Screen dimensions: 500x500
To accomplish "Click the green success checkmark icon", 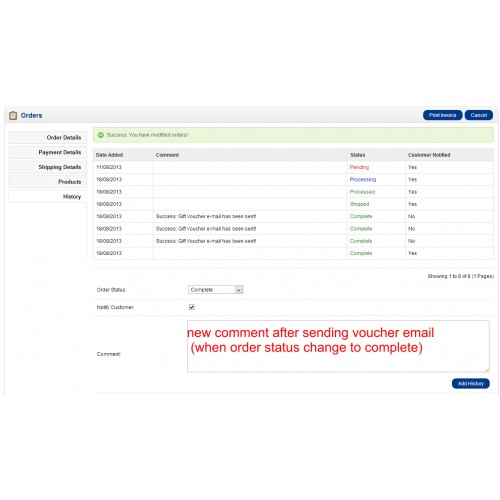I will (100, 135).
